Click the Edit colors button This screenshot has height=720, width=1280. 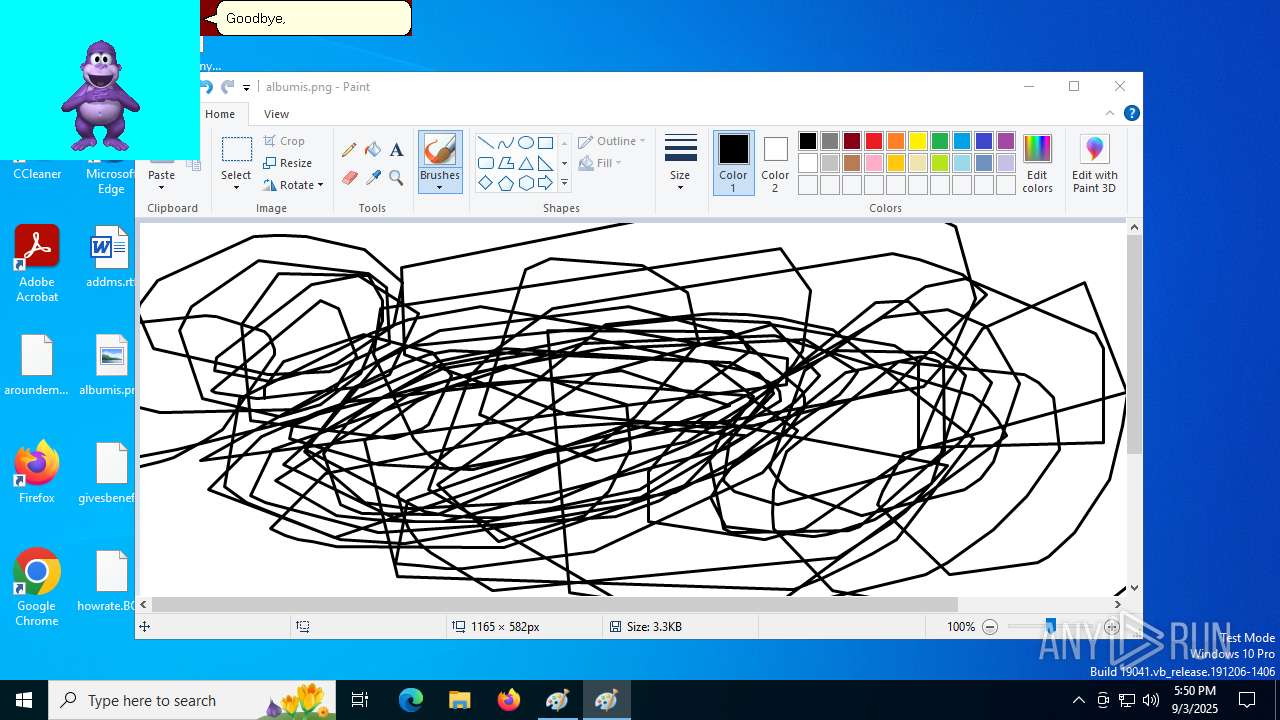coord(1037,163)
